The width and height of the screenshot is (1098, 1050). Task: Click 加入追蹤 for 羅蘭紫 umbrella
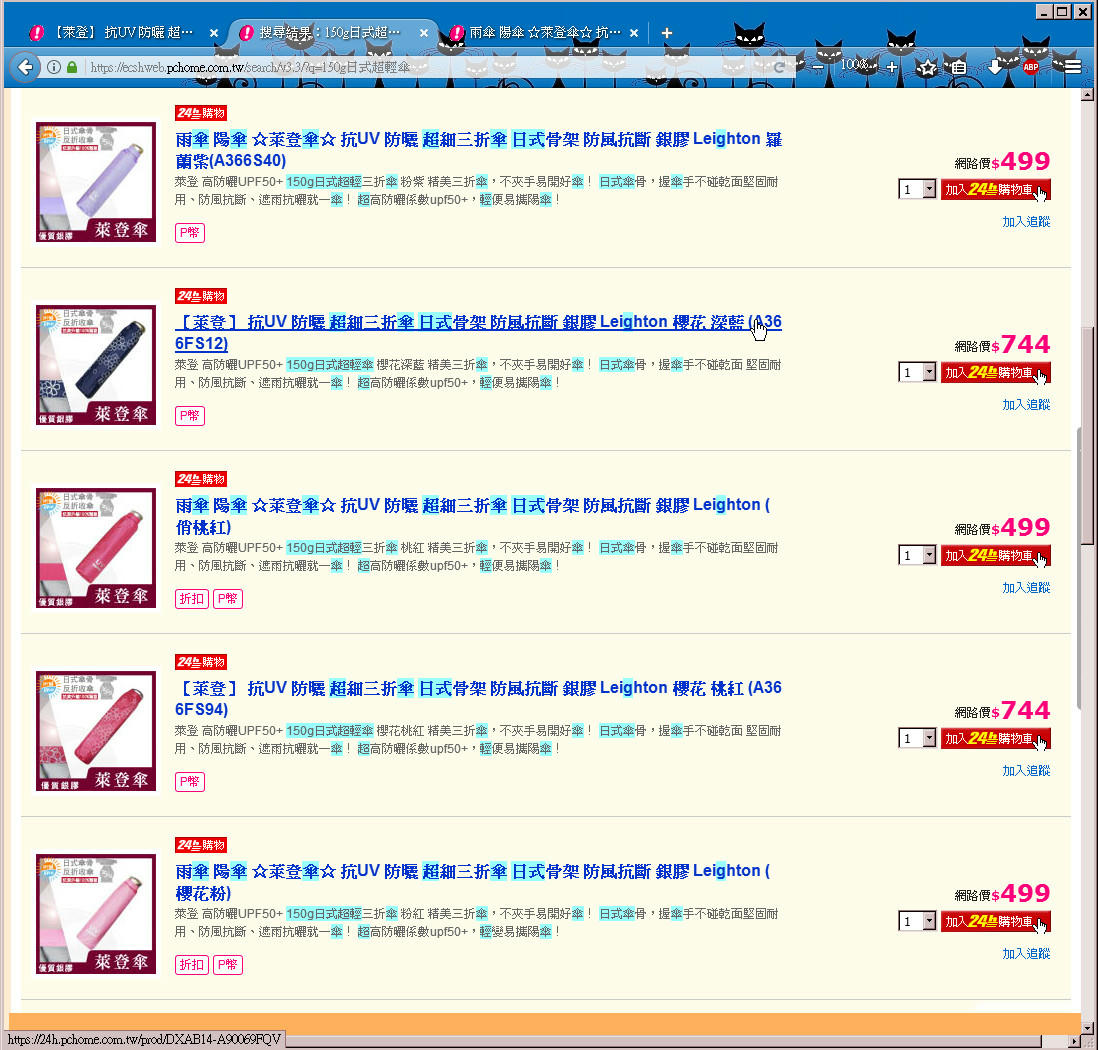(x=1026, y=221)
